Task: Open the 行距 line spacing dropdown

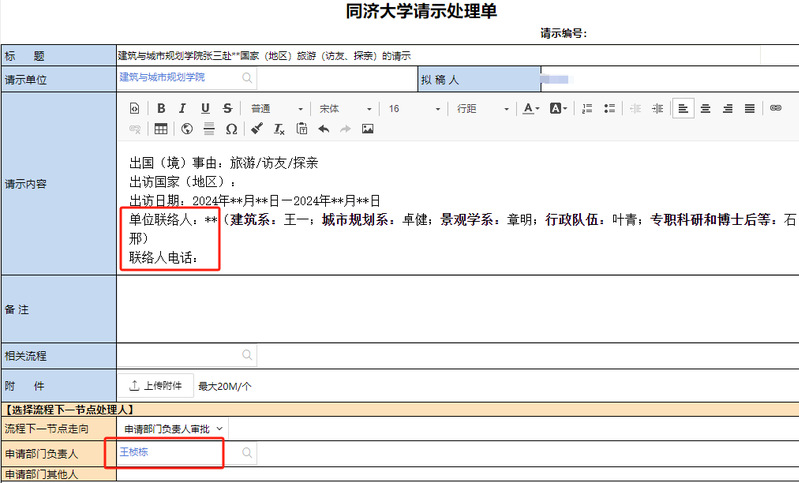Action: pyautogui.click(x=483, y=109)
